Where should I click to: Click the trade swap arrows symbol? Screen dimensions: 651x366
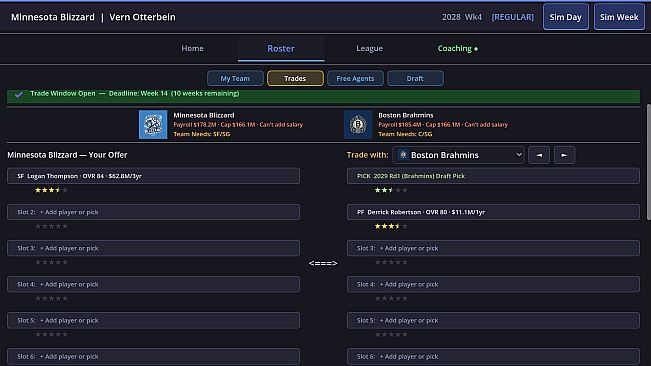tap(323, 263)
